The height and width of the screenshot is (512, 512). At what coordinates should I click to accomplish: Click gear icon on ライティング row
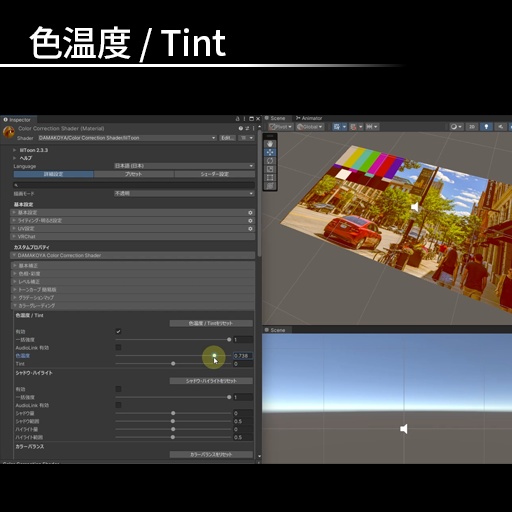coord(250,221)
